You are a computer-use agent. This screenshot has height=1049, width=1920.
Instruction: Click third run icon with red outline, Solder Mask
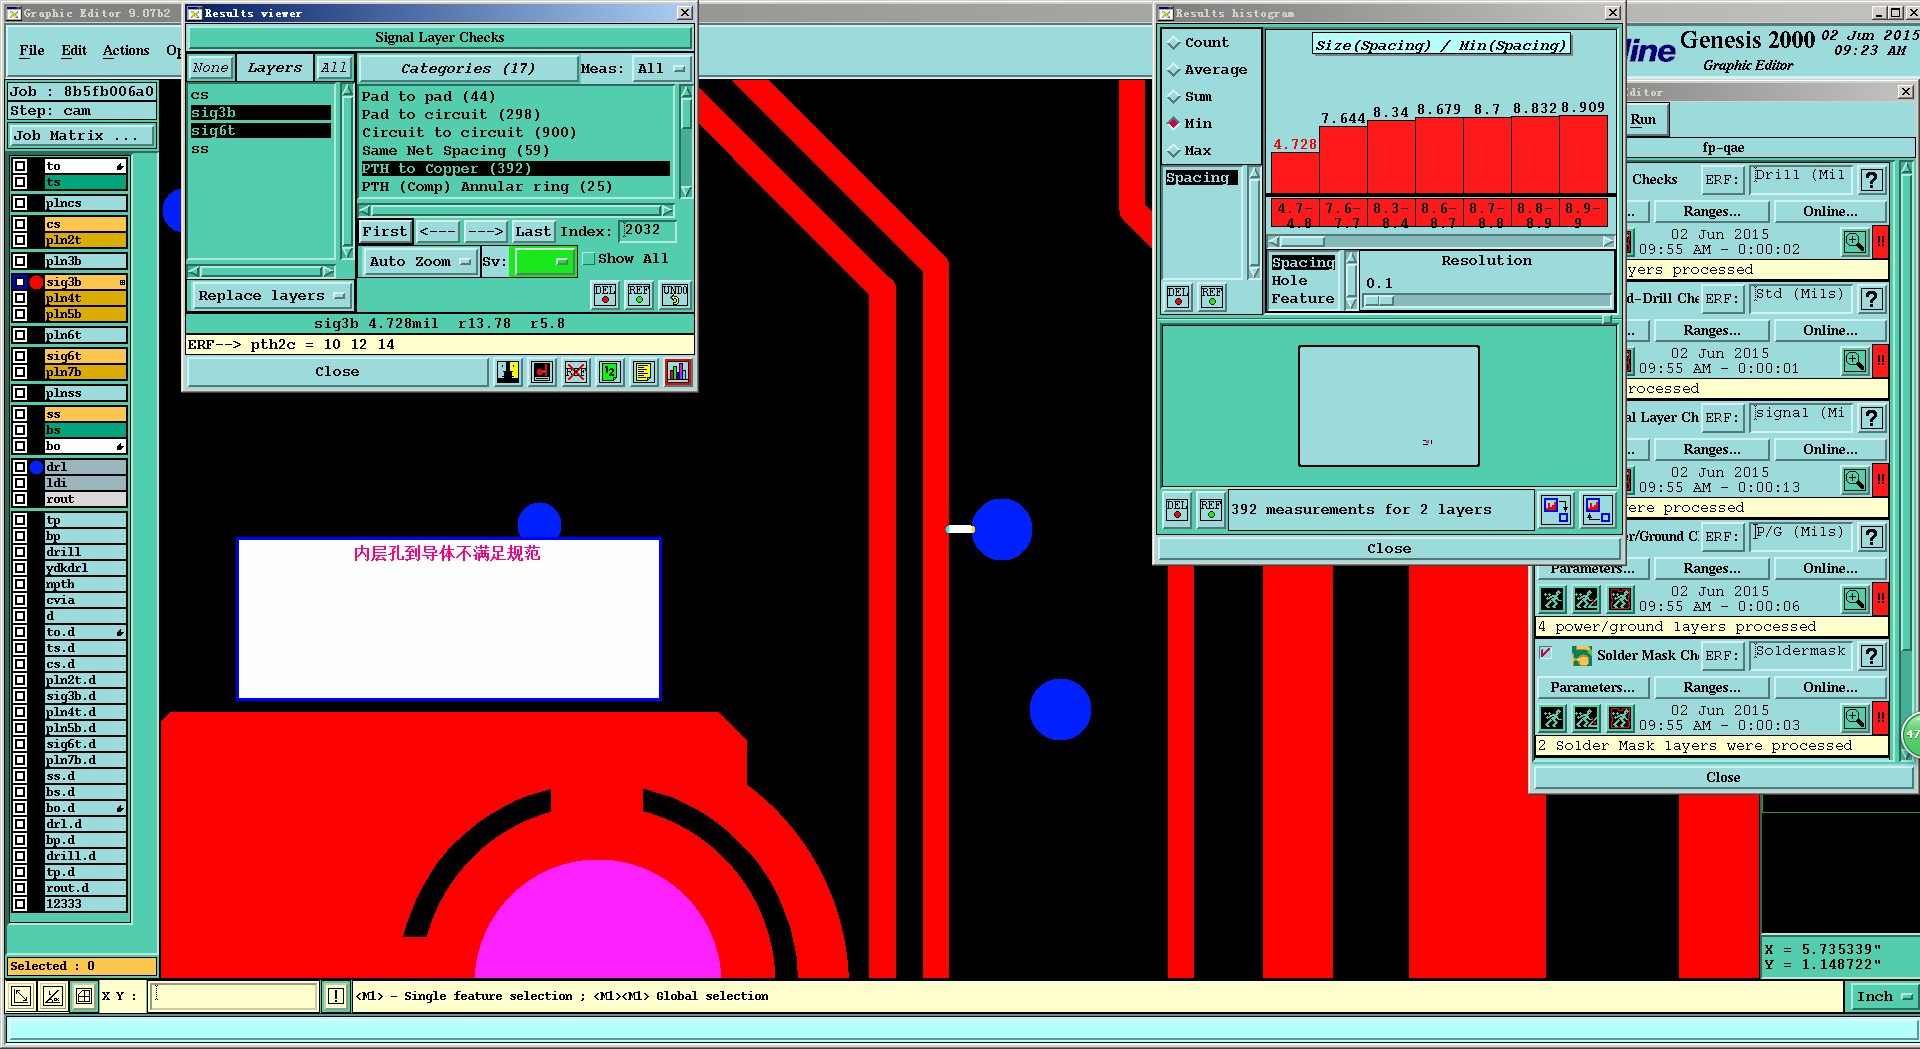pos(1620,718)
